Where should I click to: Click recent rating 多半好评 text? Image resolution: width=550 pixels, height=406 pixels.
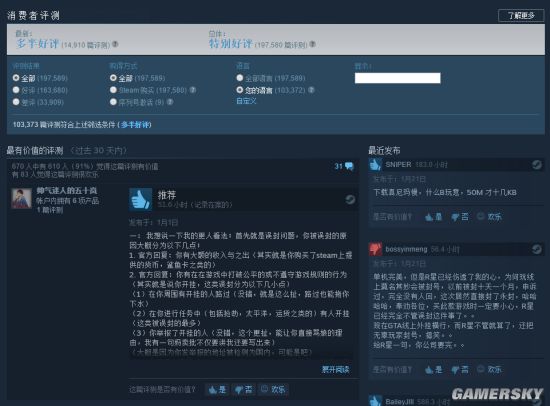pos(37,44)
